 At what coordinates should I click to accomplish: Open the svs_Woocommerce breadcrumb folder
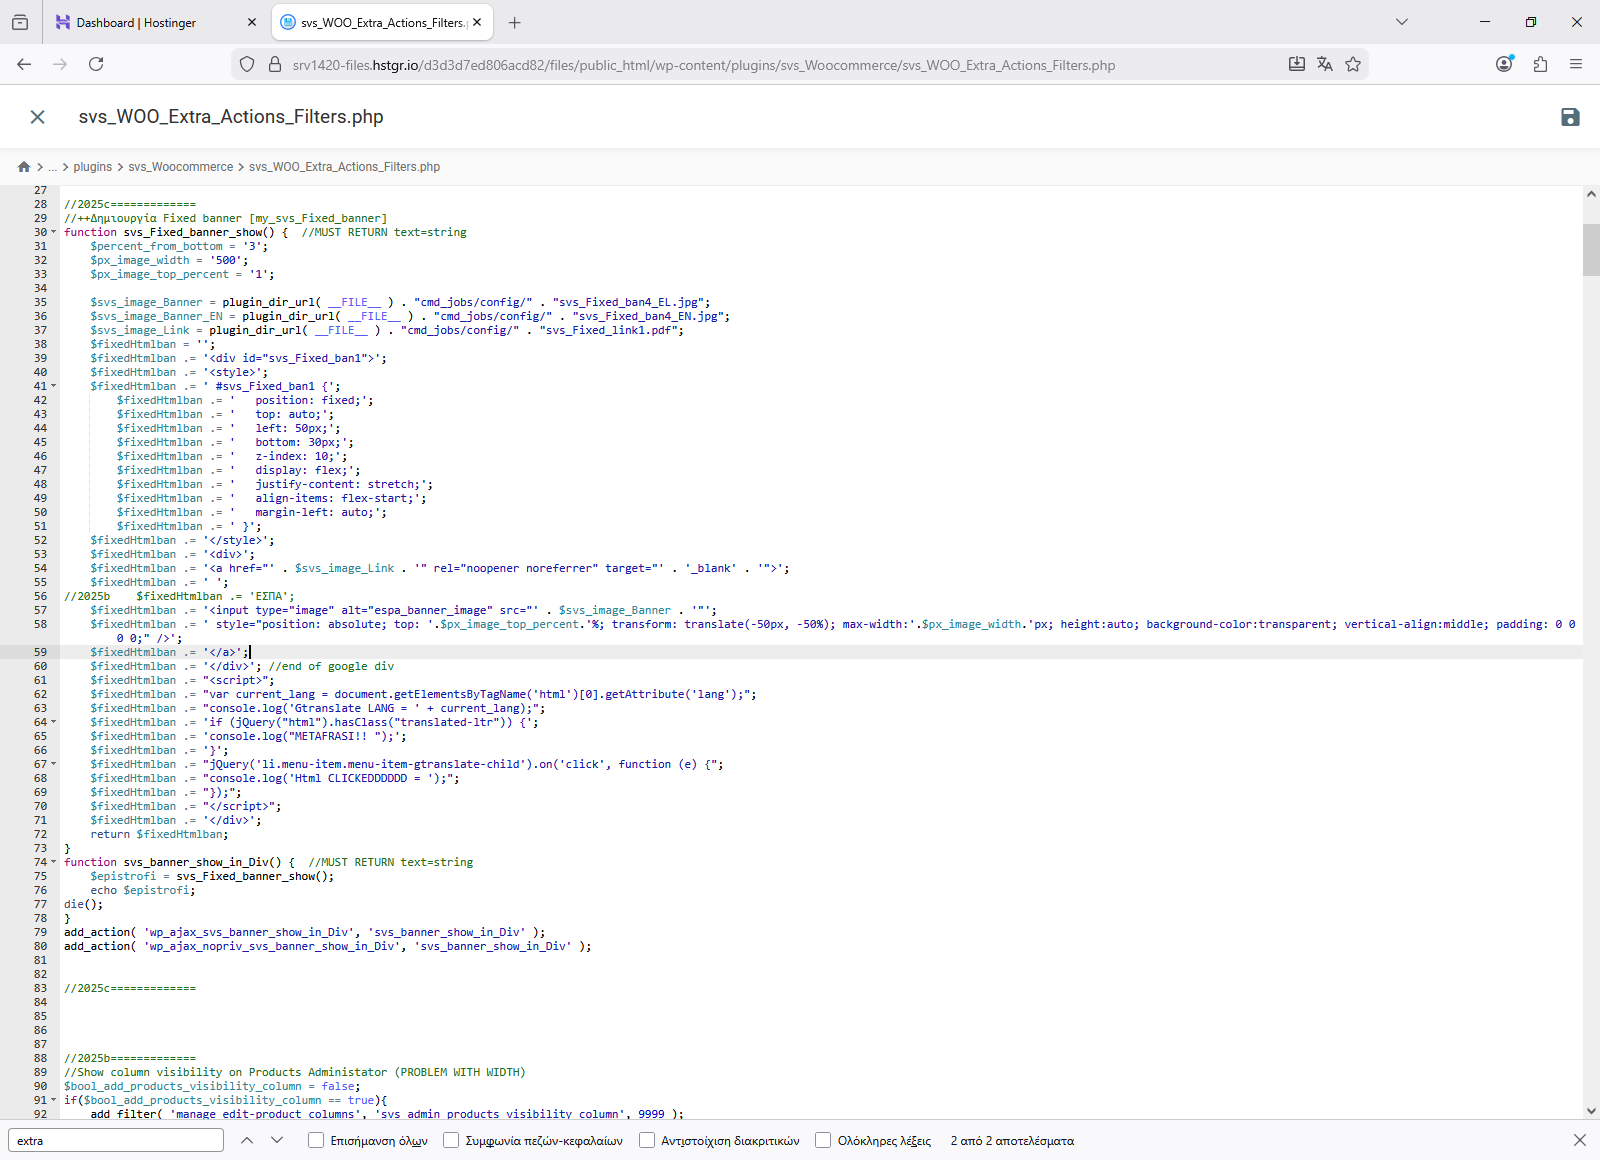(180, 167)
